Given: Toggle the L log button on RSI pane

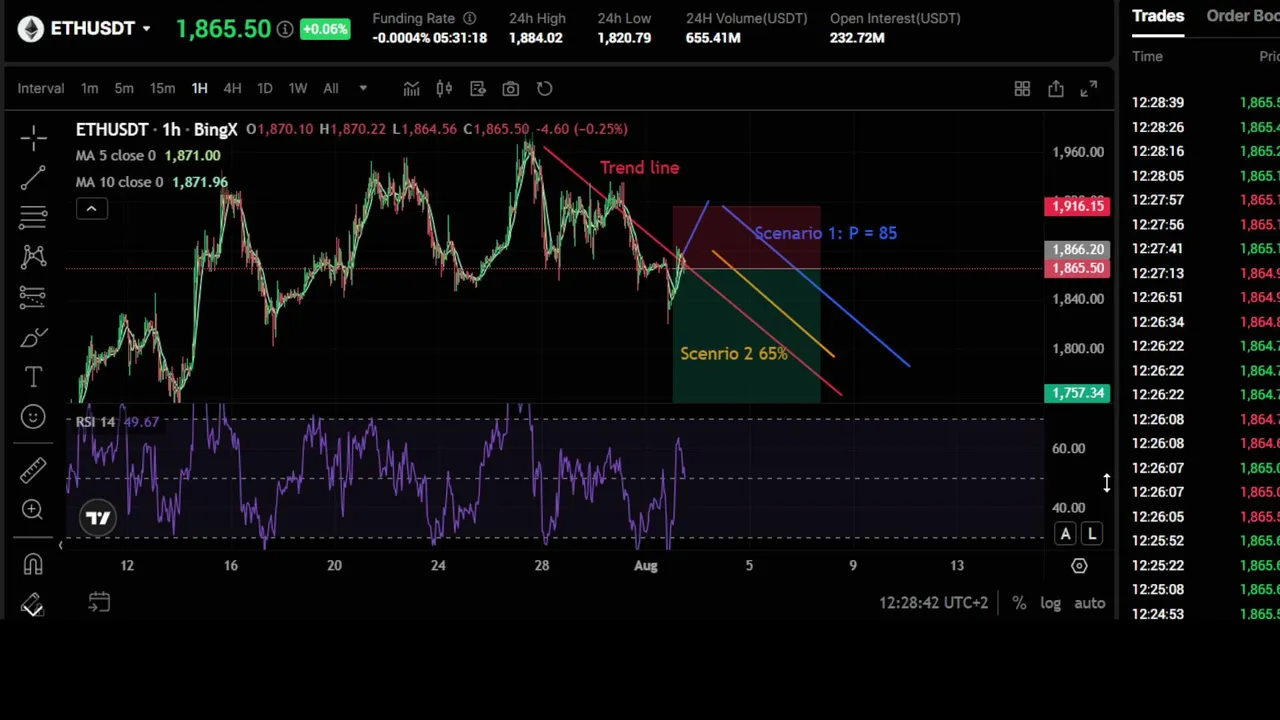Looking at the screenshot, I should pos(1092,534).
